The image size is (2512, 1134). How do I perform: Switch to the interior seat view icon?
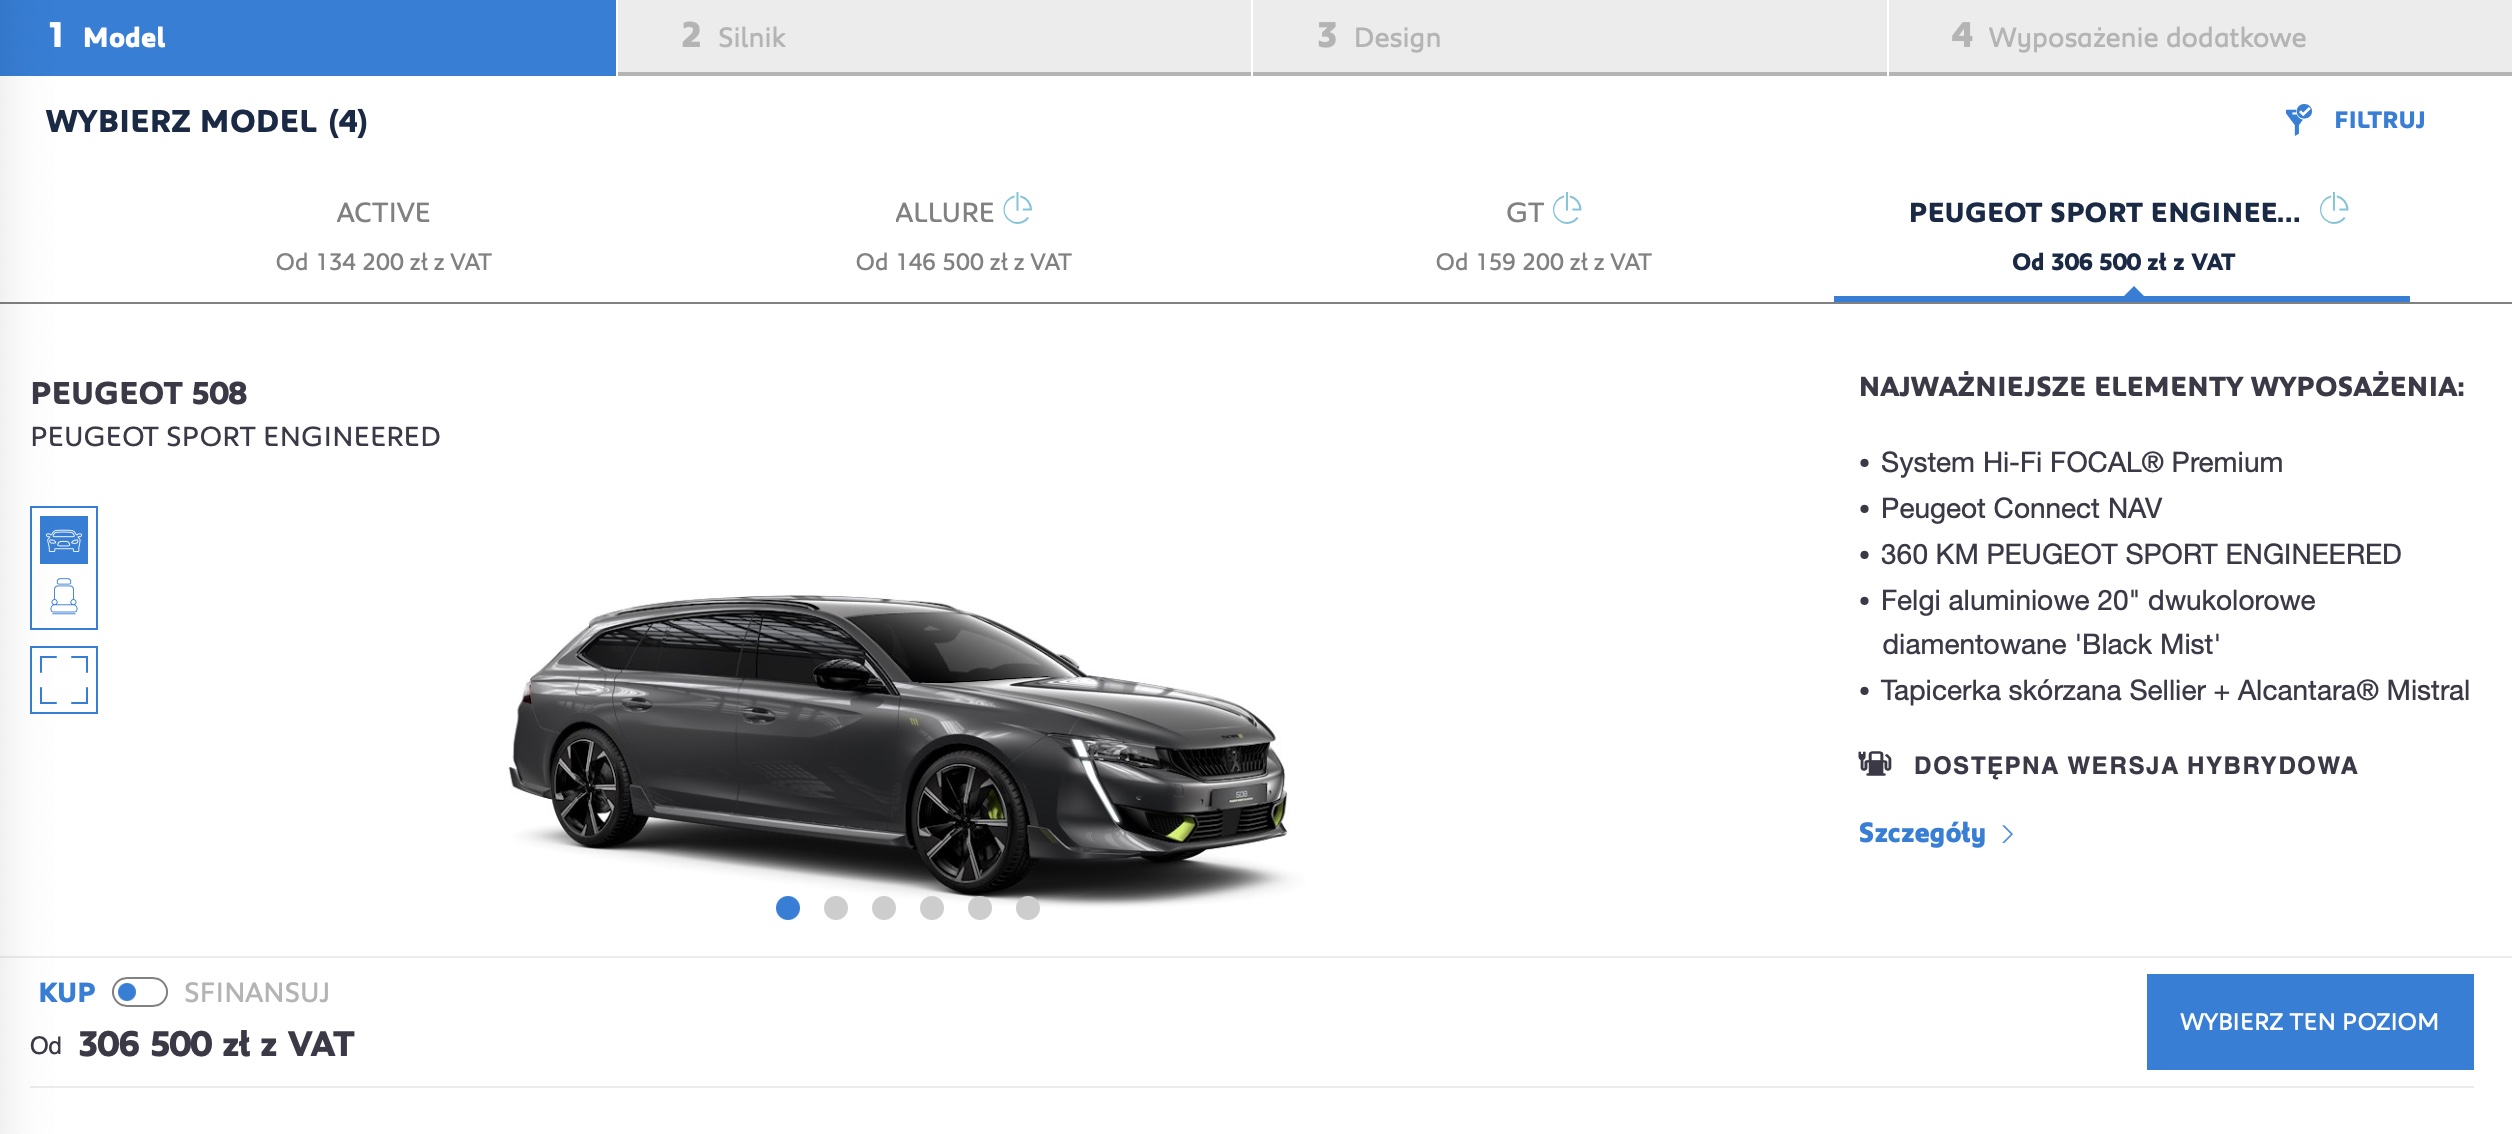64,597
